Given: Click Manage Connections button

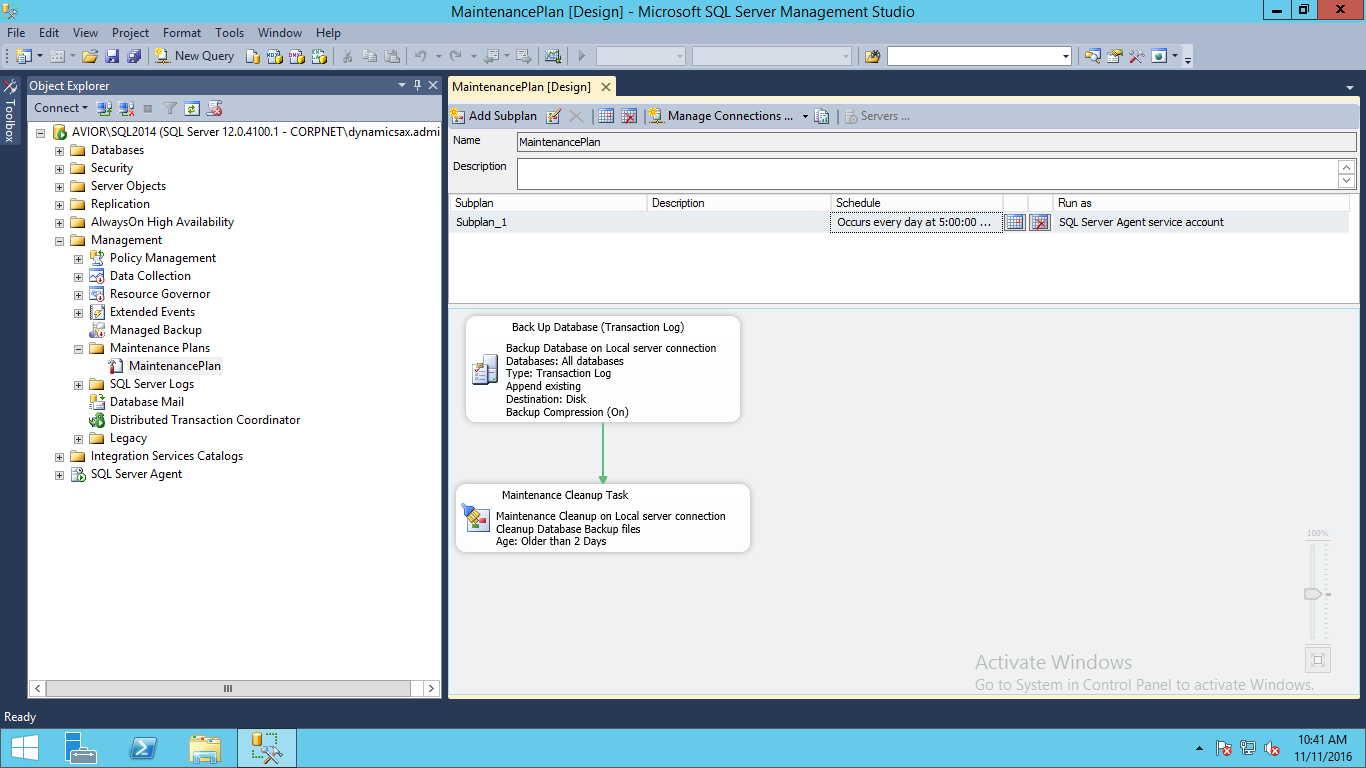Looking at the screenshot, I should 722,116.
